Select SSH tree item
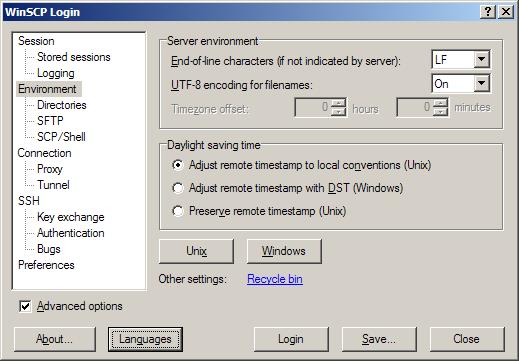 tap(29, 201)
